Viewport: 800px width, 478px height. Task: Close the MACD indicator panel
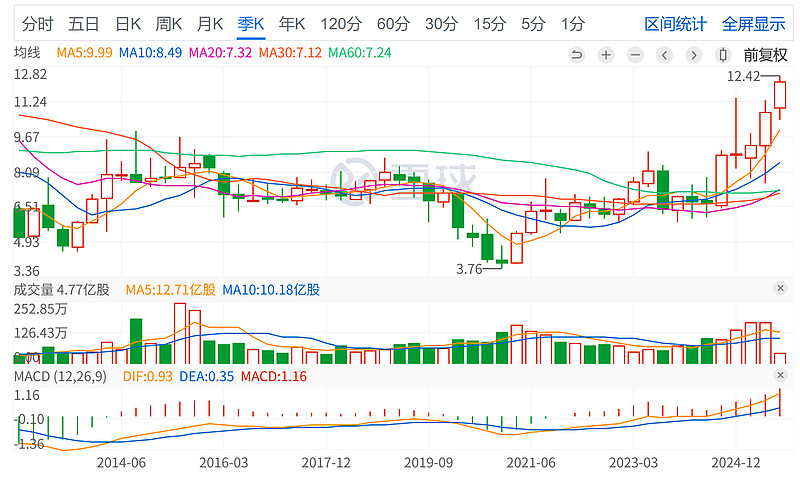point(780,375)
